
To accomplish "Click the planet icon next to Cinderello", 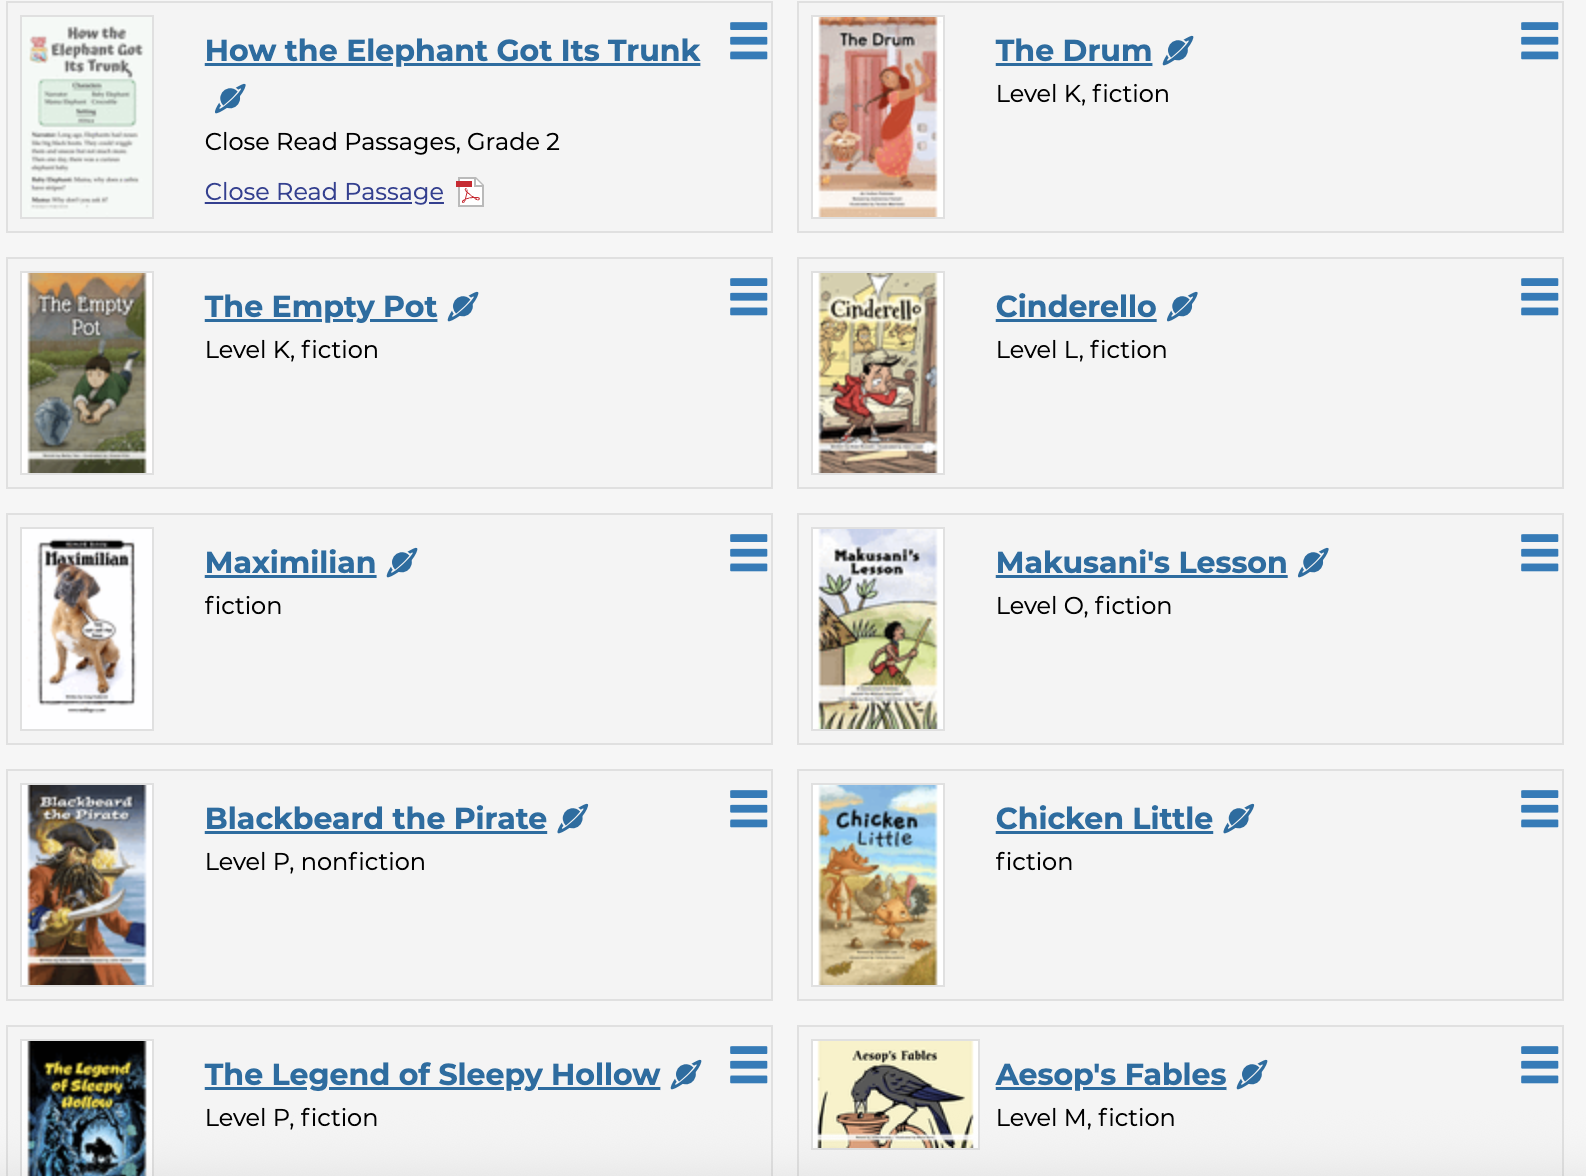I will (1182, 306).
